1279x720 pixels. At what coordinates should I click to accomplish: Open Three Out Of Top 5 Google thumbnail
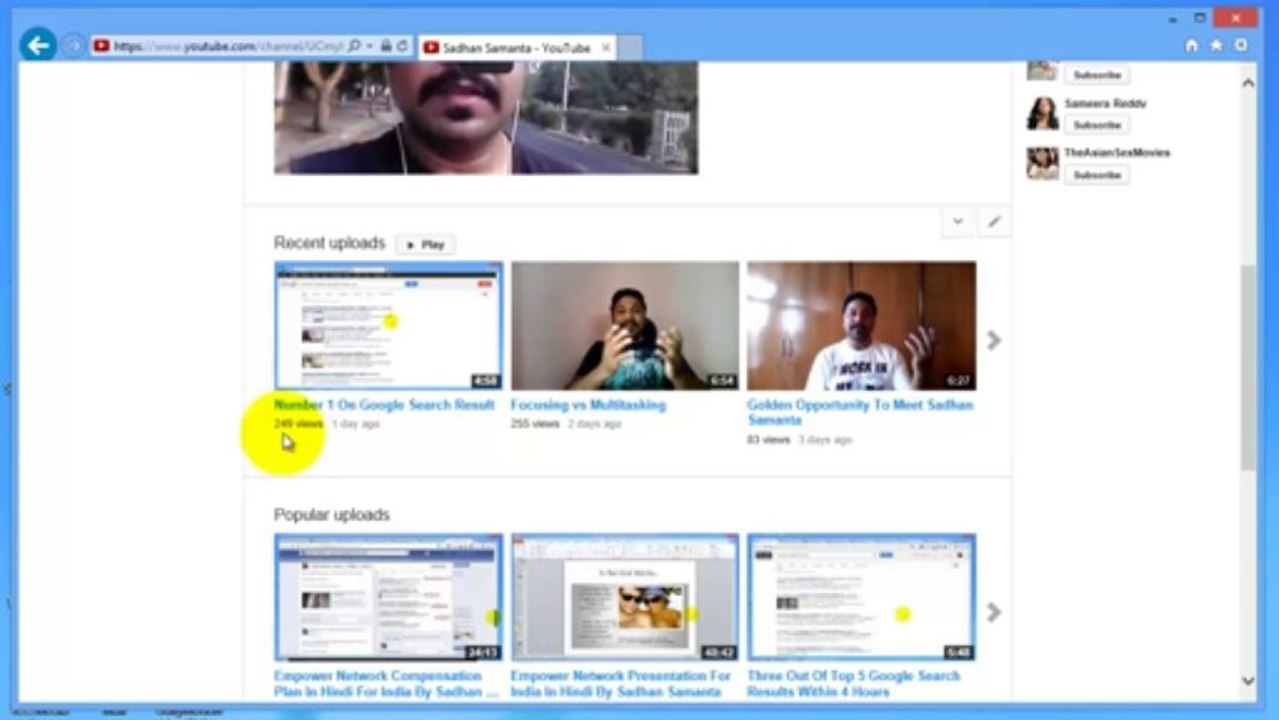861,597
